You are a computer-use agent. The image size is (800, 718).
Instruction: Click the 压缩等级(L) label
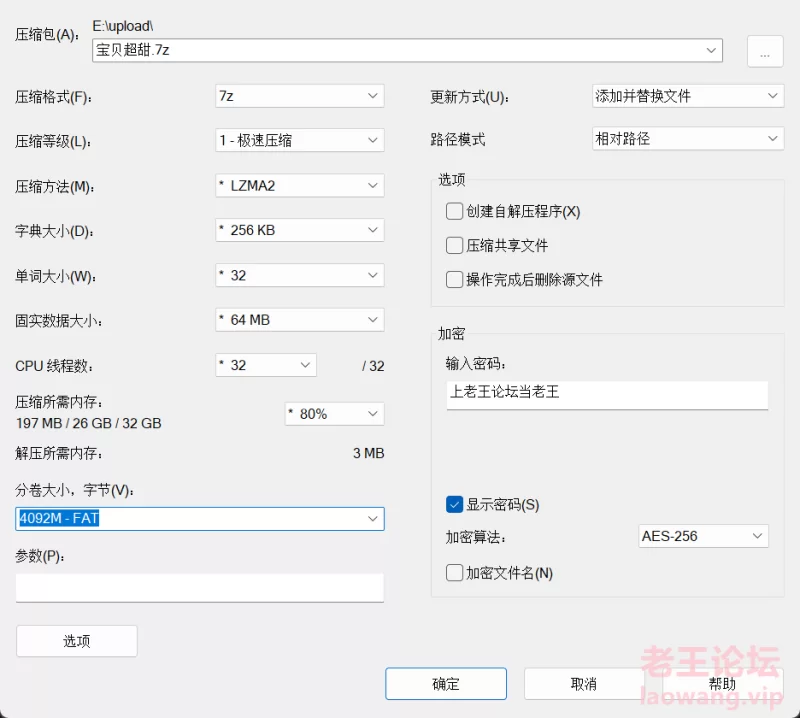coord(53,141)
